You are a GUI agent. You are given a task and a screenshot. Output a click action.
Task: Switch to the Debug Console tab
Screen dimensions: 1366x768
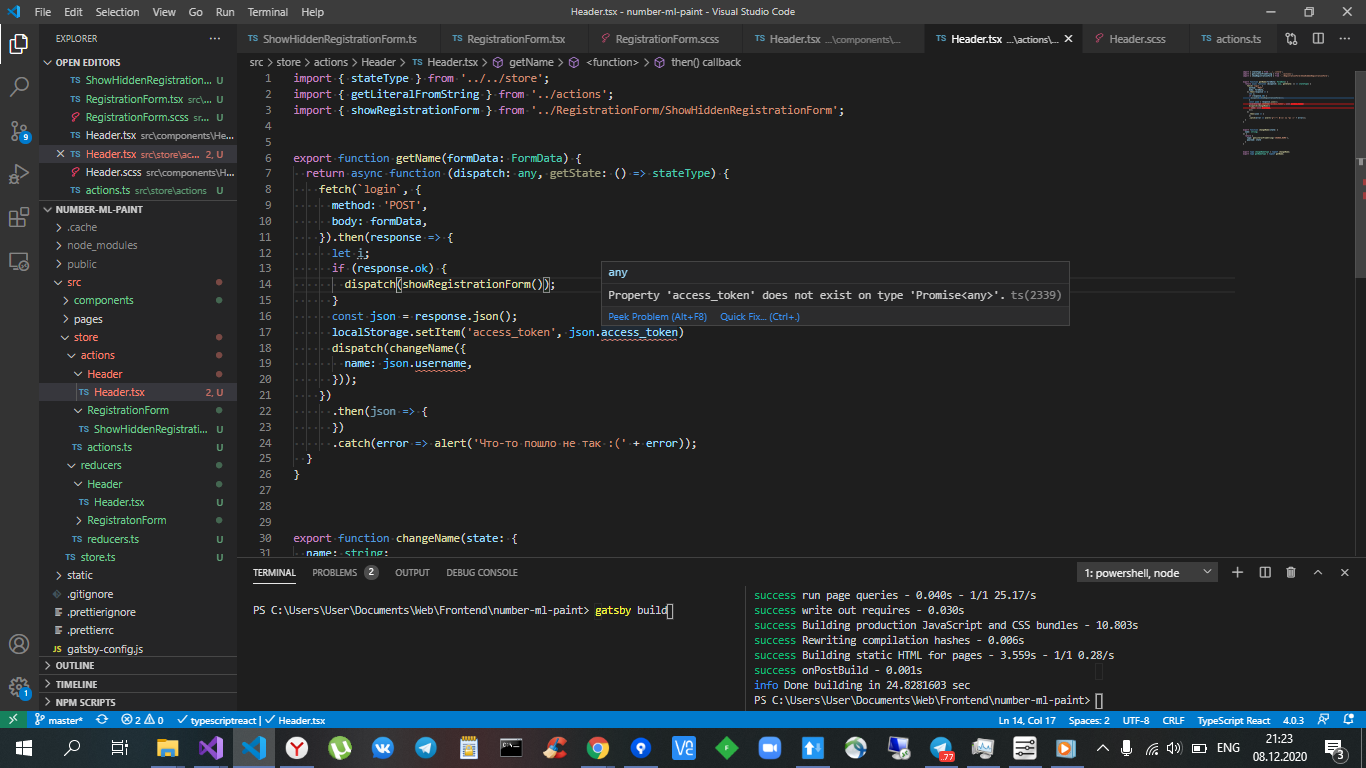pyautogui.click(x=482, y=572)
